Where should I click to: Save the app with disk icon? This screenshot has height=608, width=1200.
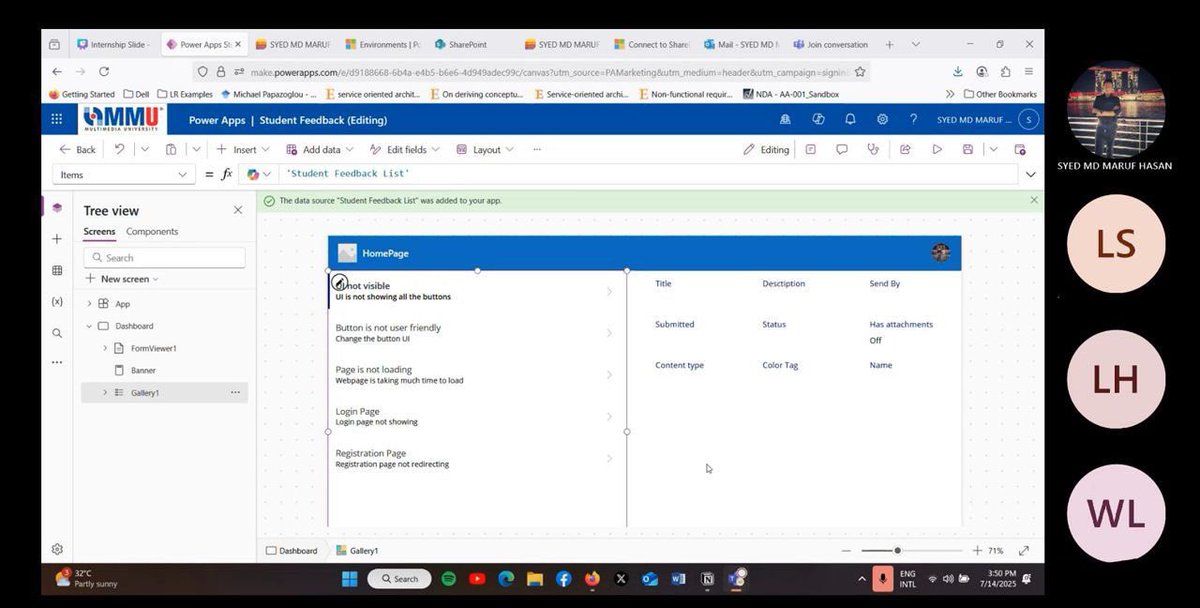(968, 149)
